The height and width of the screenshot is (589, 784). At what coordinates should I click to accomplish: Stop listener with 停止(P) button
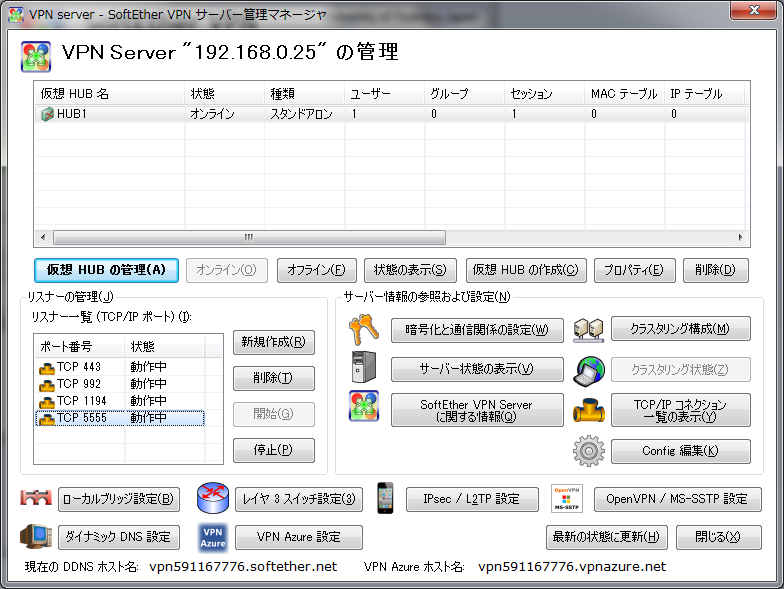[274, 450]
